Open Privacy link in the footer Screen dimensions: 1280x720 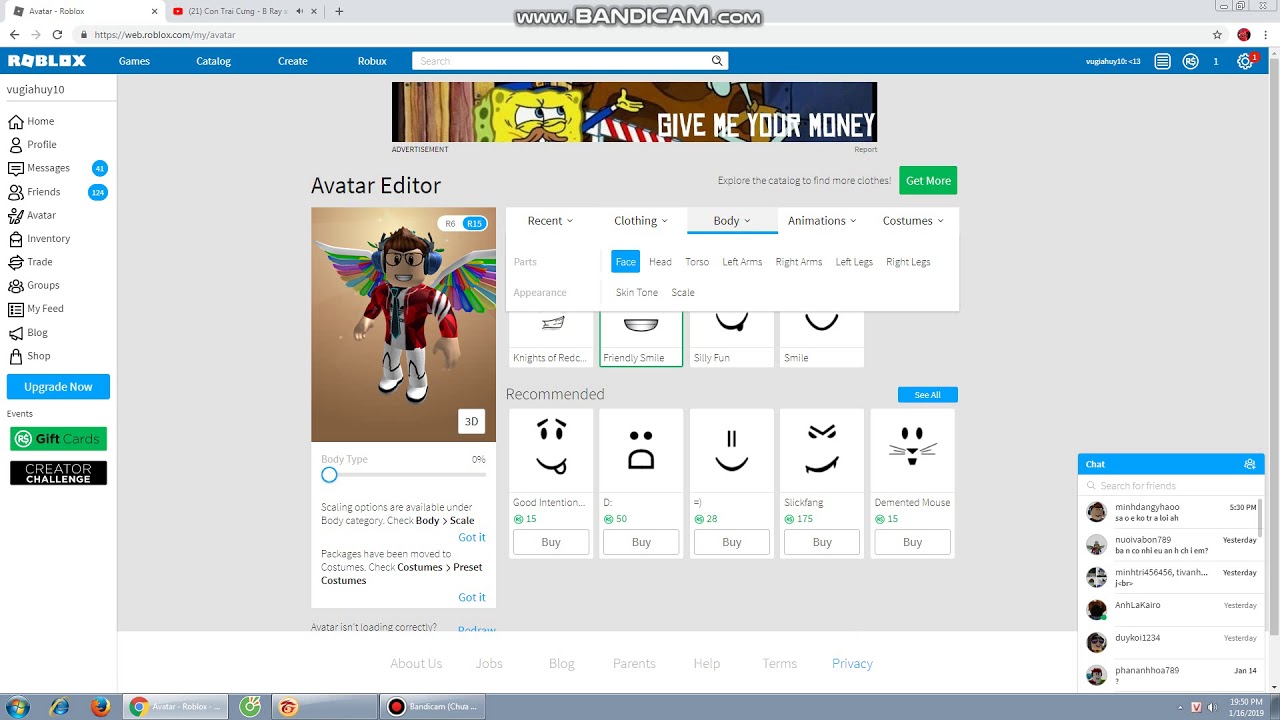click(852, 664)
